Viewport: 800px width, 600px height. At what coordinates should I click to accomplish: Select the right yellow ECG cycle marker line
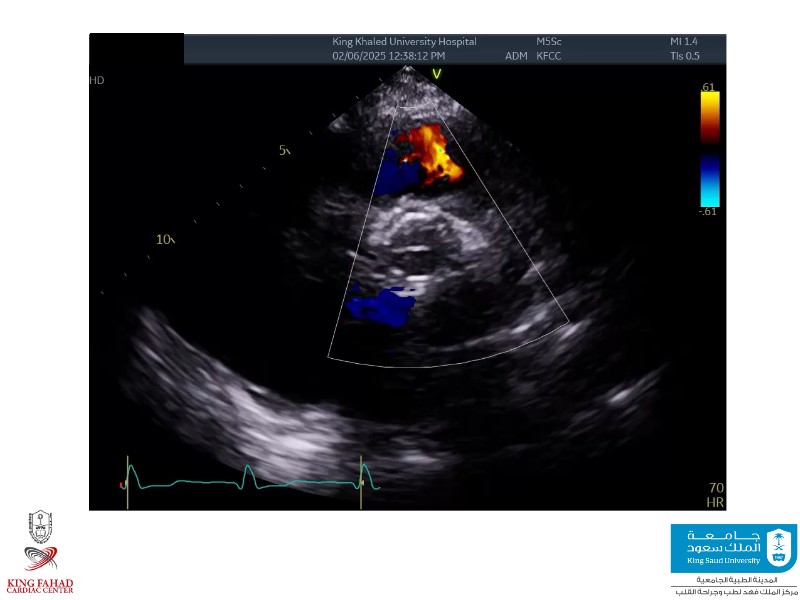coord(360,482)
